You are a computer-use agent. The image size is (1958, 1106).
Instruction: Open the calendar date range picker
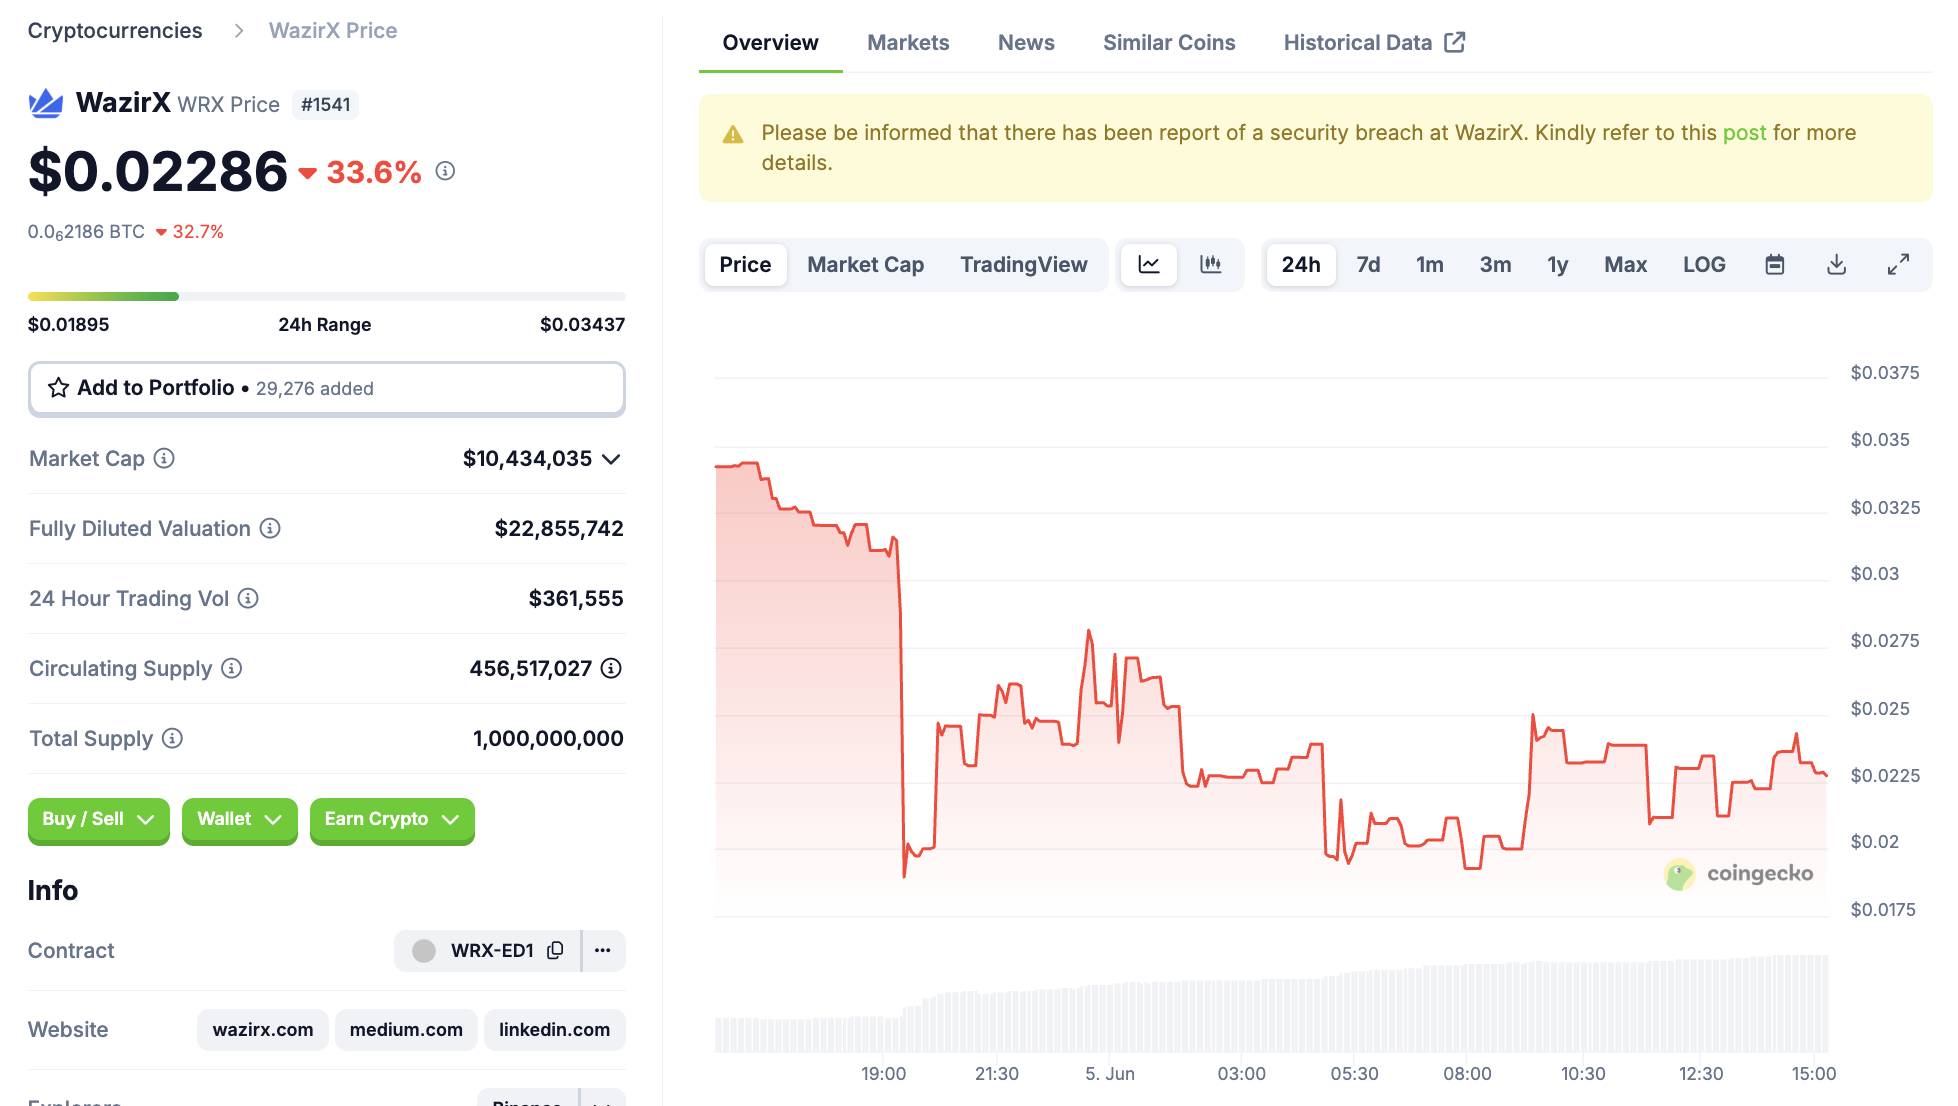tap(1775, 264)
